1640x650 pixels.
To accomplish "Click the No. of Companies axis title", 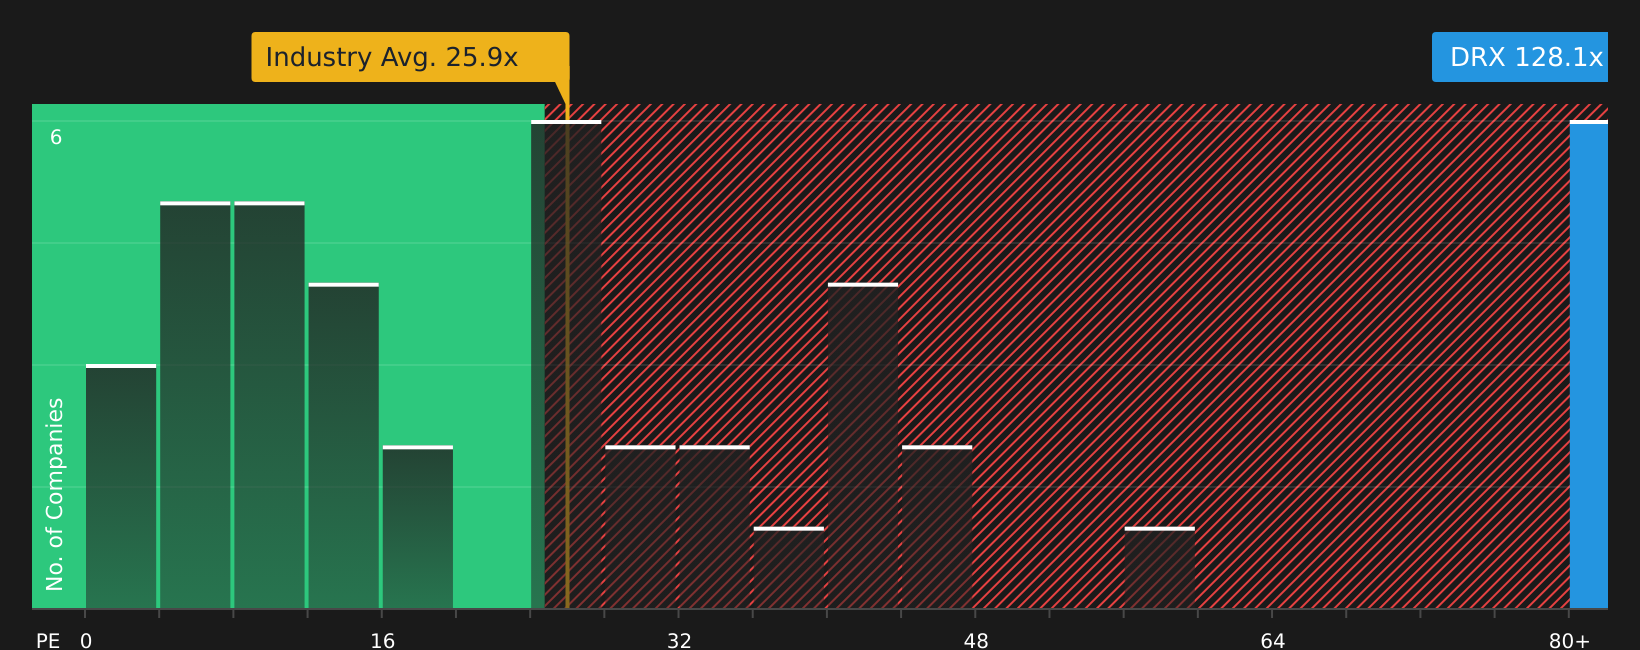I will (55, 494).
